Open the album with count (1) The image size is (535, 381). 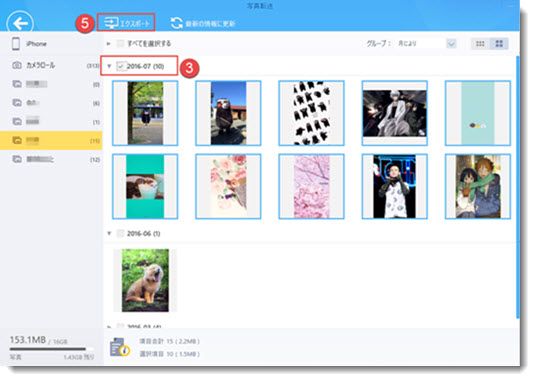51,121
